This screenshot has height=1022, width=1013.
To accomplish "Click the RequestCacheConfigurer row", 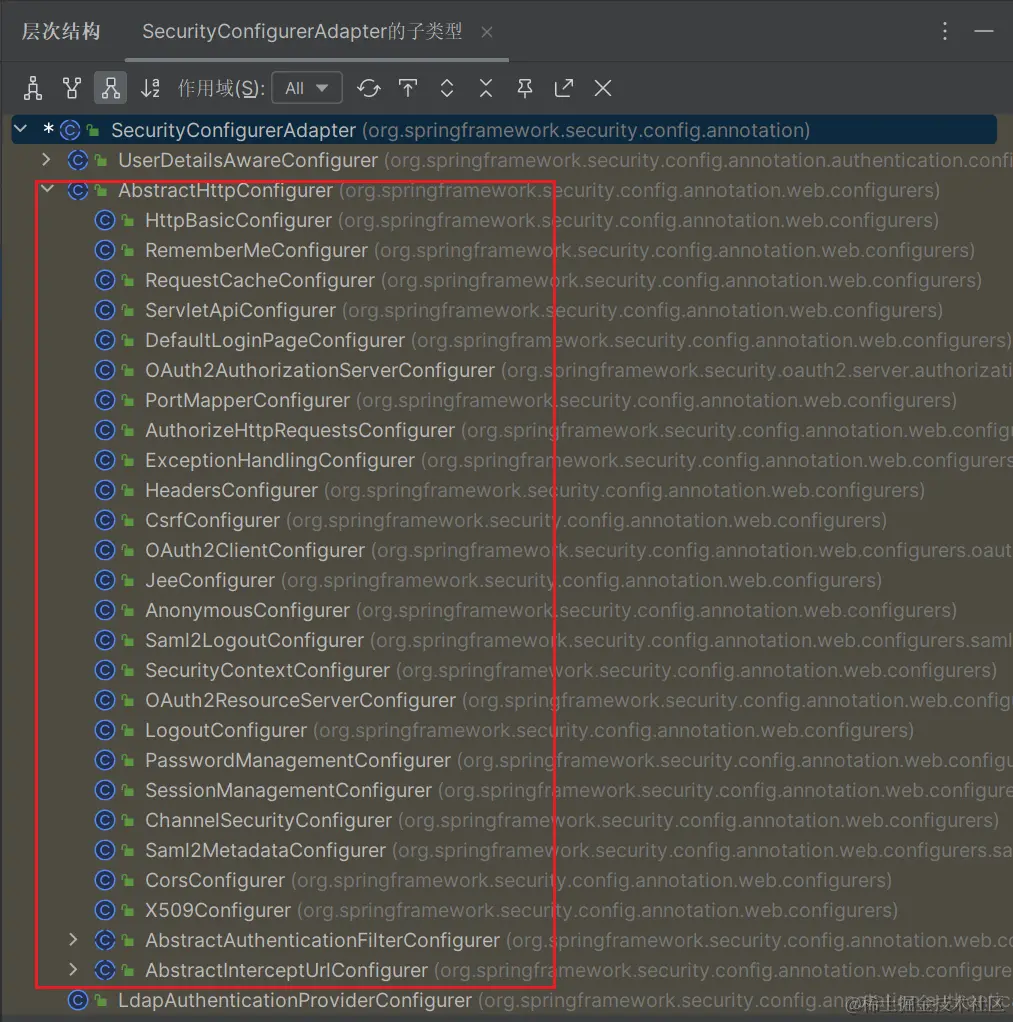I will pyautogui.click(x=259, y=280).
